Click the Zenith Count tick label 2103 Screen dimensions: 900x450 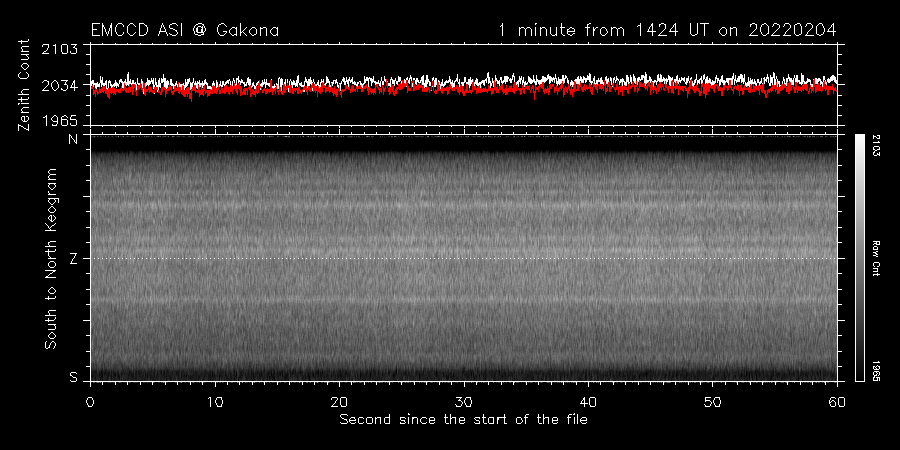(x=60, y=49)
